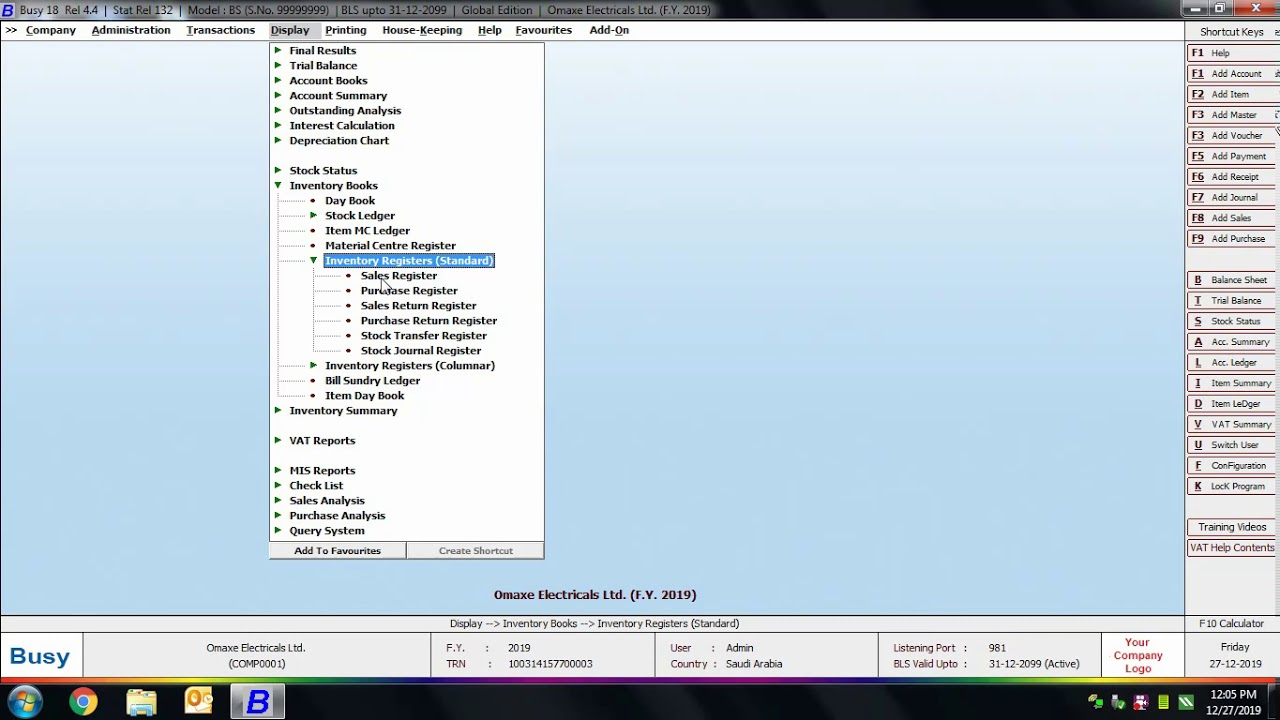Open the Acc. Summary shortcut

point(1232,342)
